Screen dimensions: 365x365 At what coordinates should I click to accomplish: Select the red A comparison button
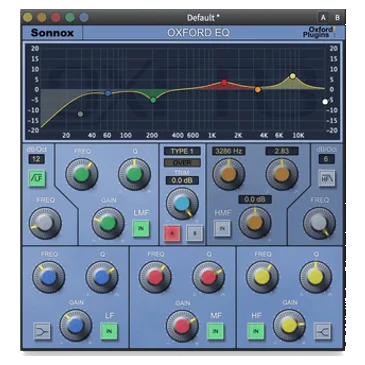point(172,233)
